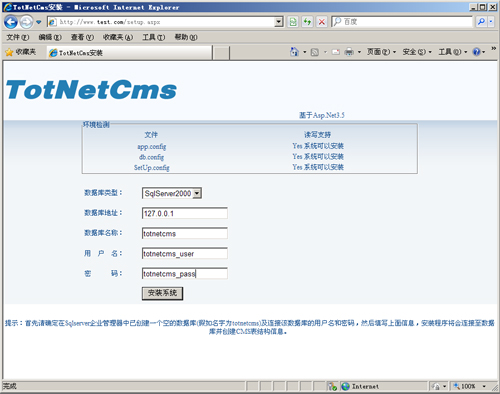Click the 收藏夹 favorites star button
500x394 pixels.
[21, 52]
